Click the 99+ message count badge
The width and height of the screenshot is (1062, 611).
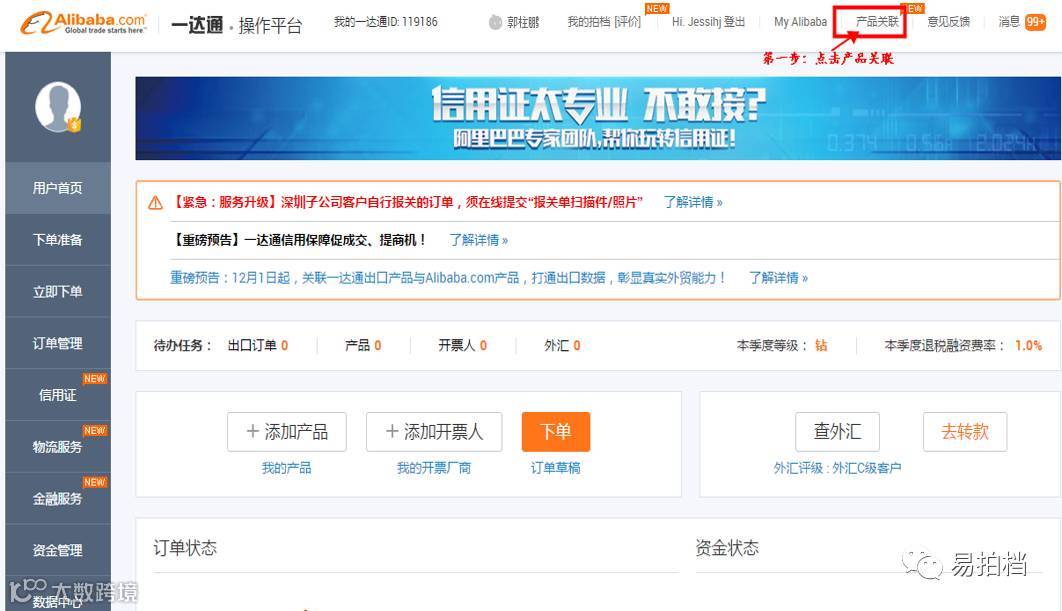pos(1036,22)
